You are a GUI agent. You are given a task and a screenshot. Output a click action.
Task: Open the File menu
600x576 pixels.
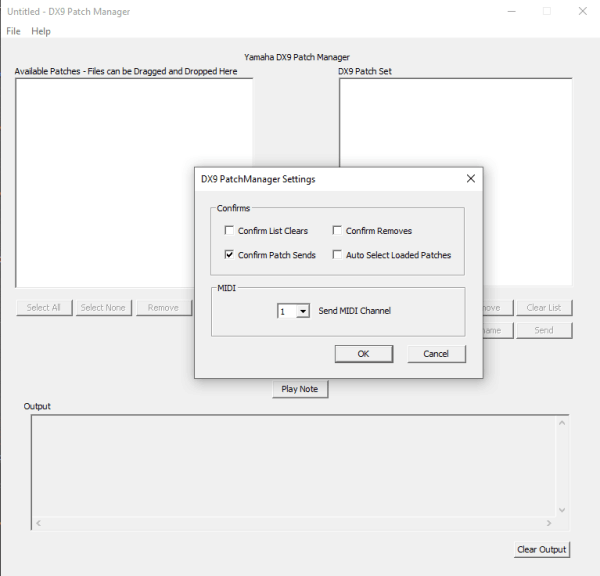13,31
